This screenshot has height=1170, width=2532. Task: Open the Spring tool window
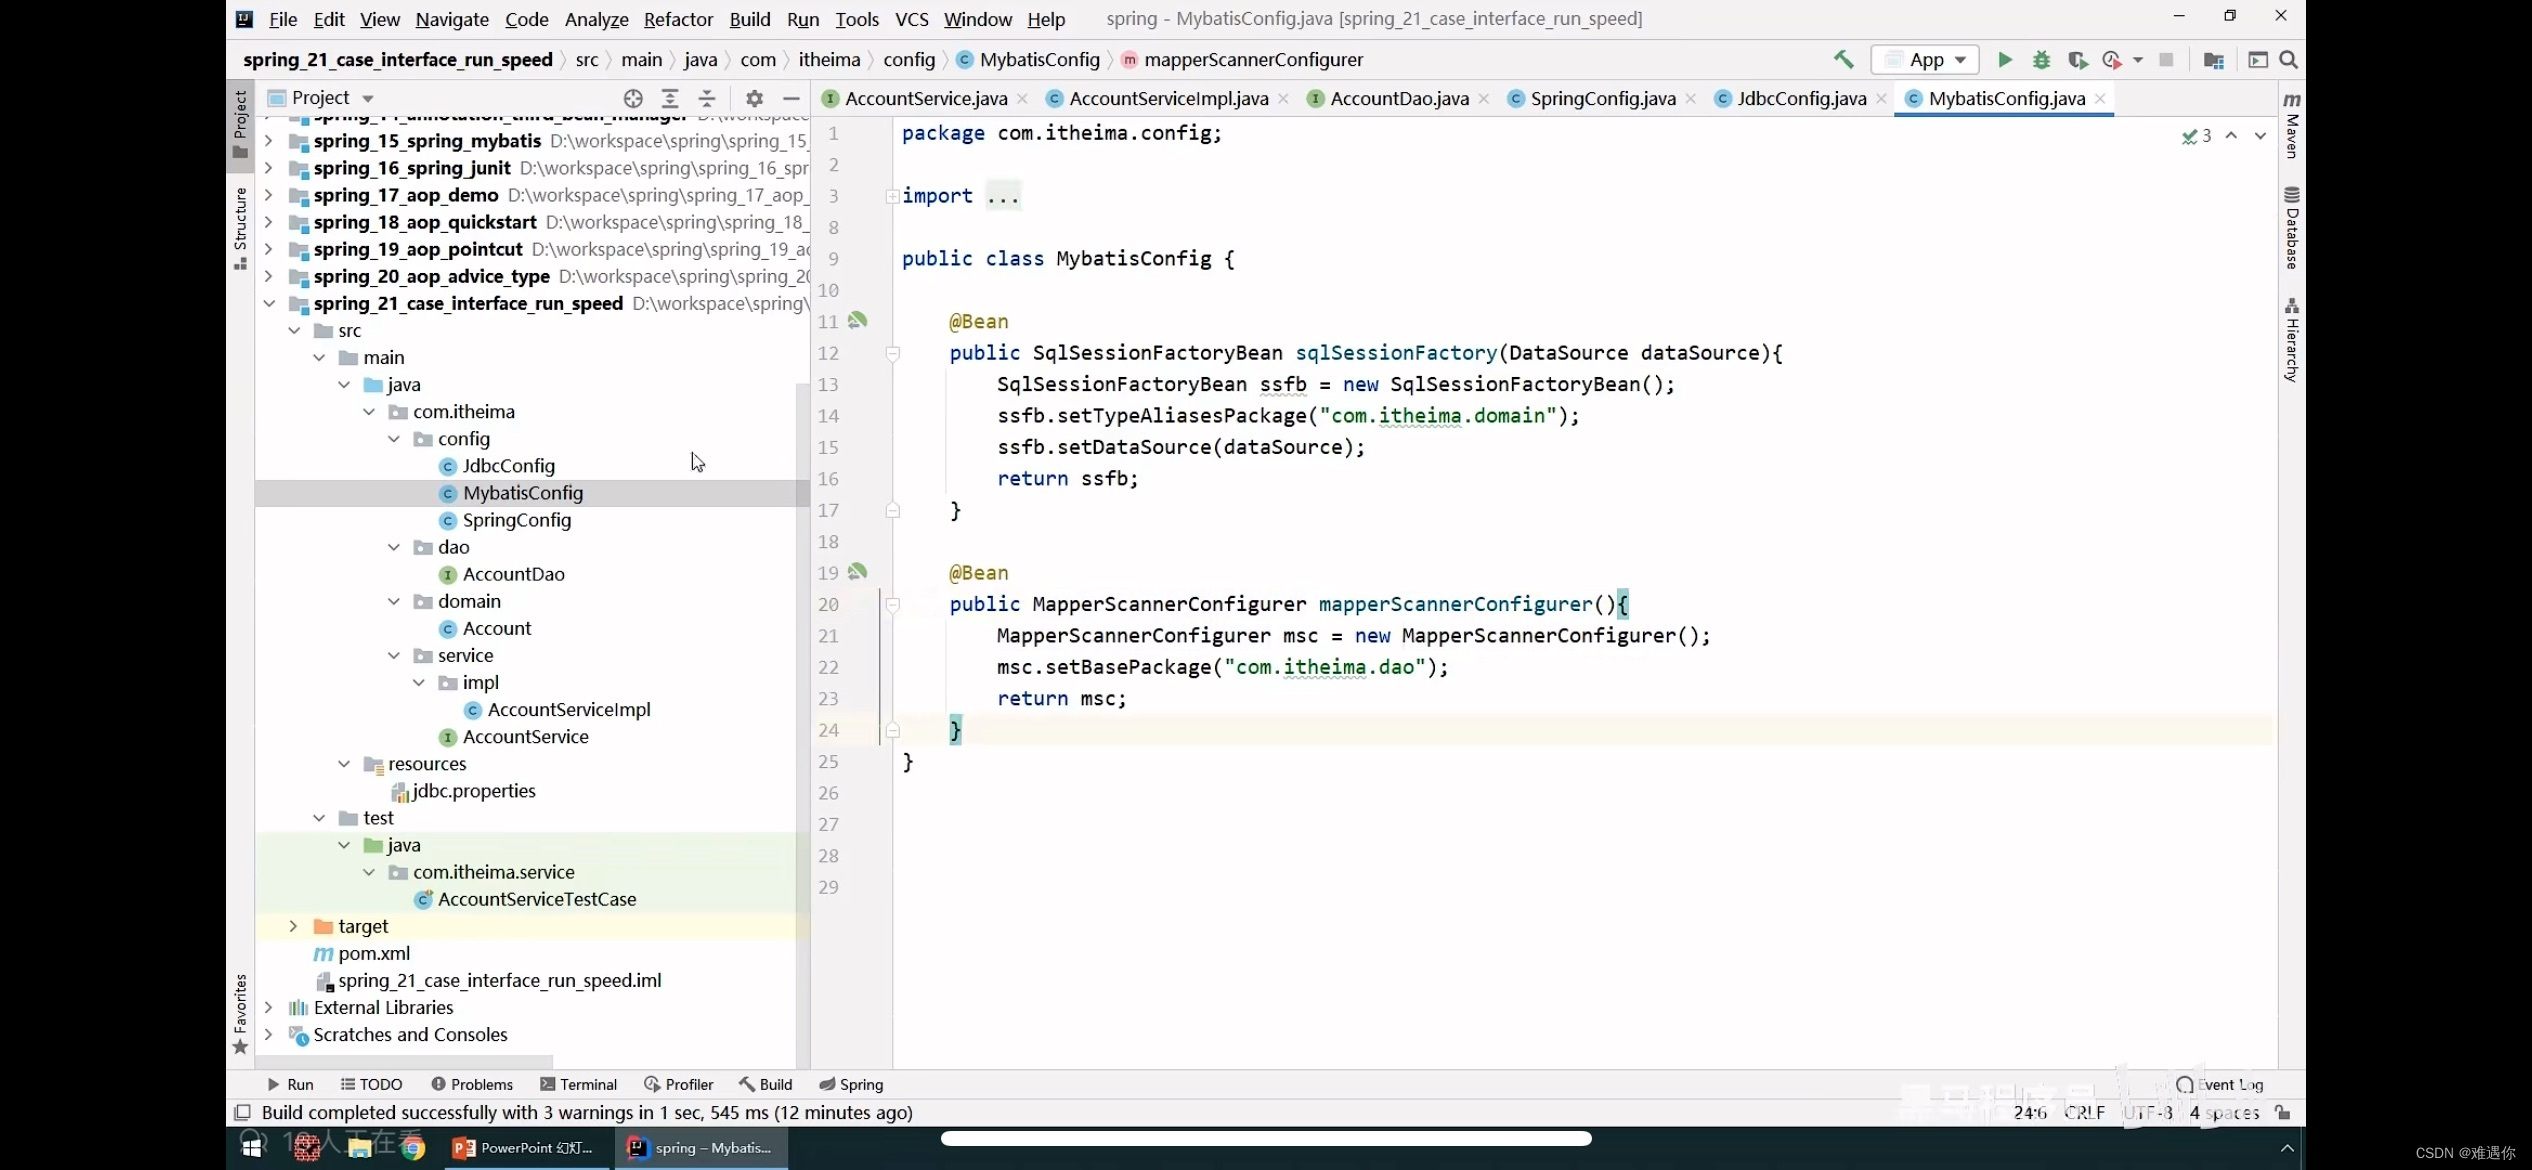pos(851,1084)
